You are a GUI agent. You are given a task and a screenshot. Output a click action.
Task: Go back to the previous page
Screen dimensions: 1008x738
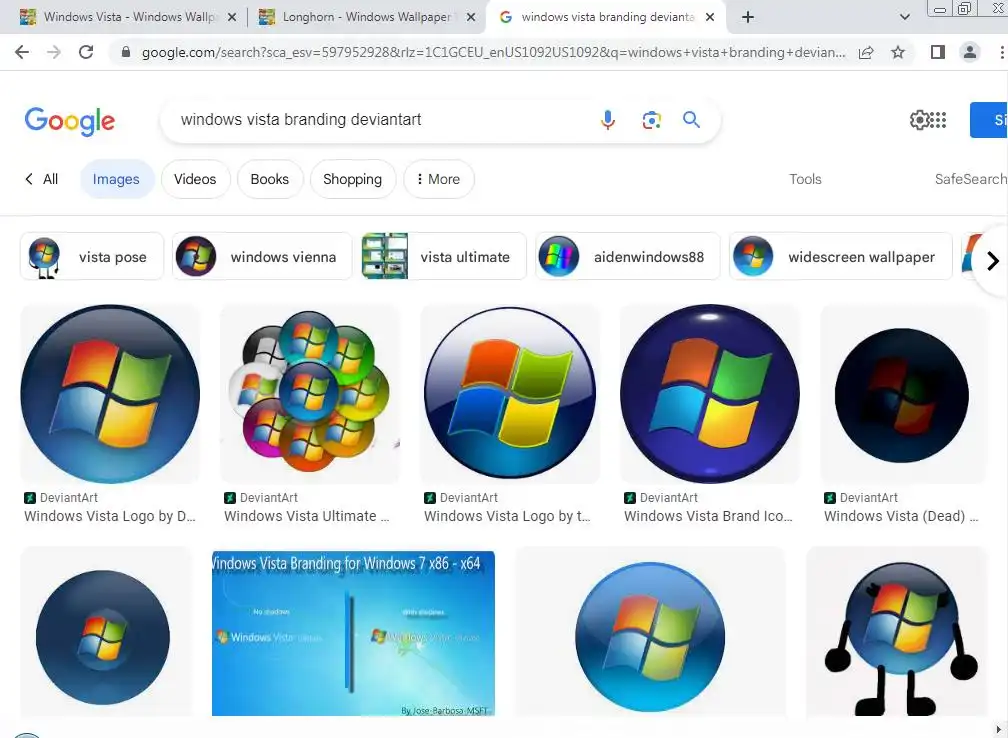point(22,52)
